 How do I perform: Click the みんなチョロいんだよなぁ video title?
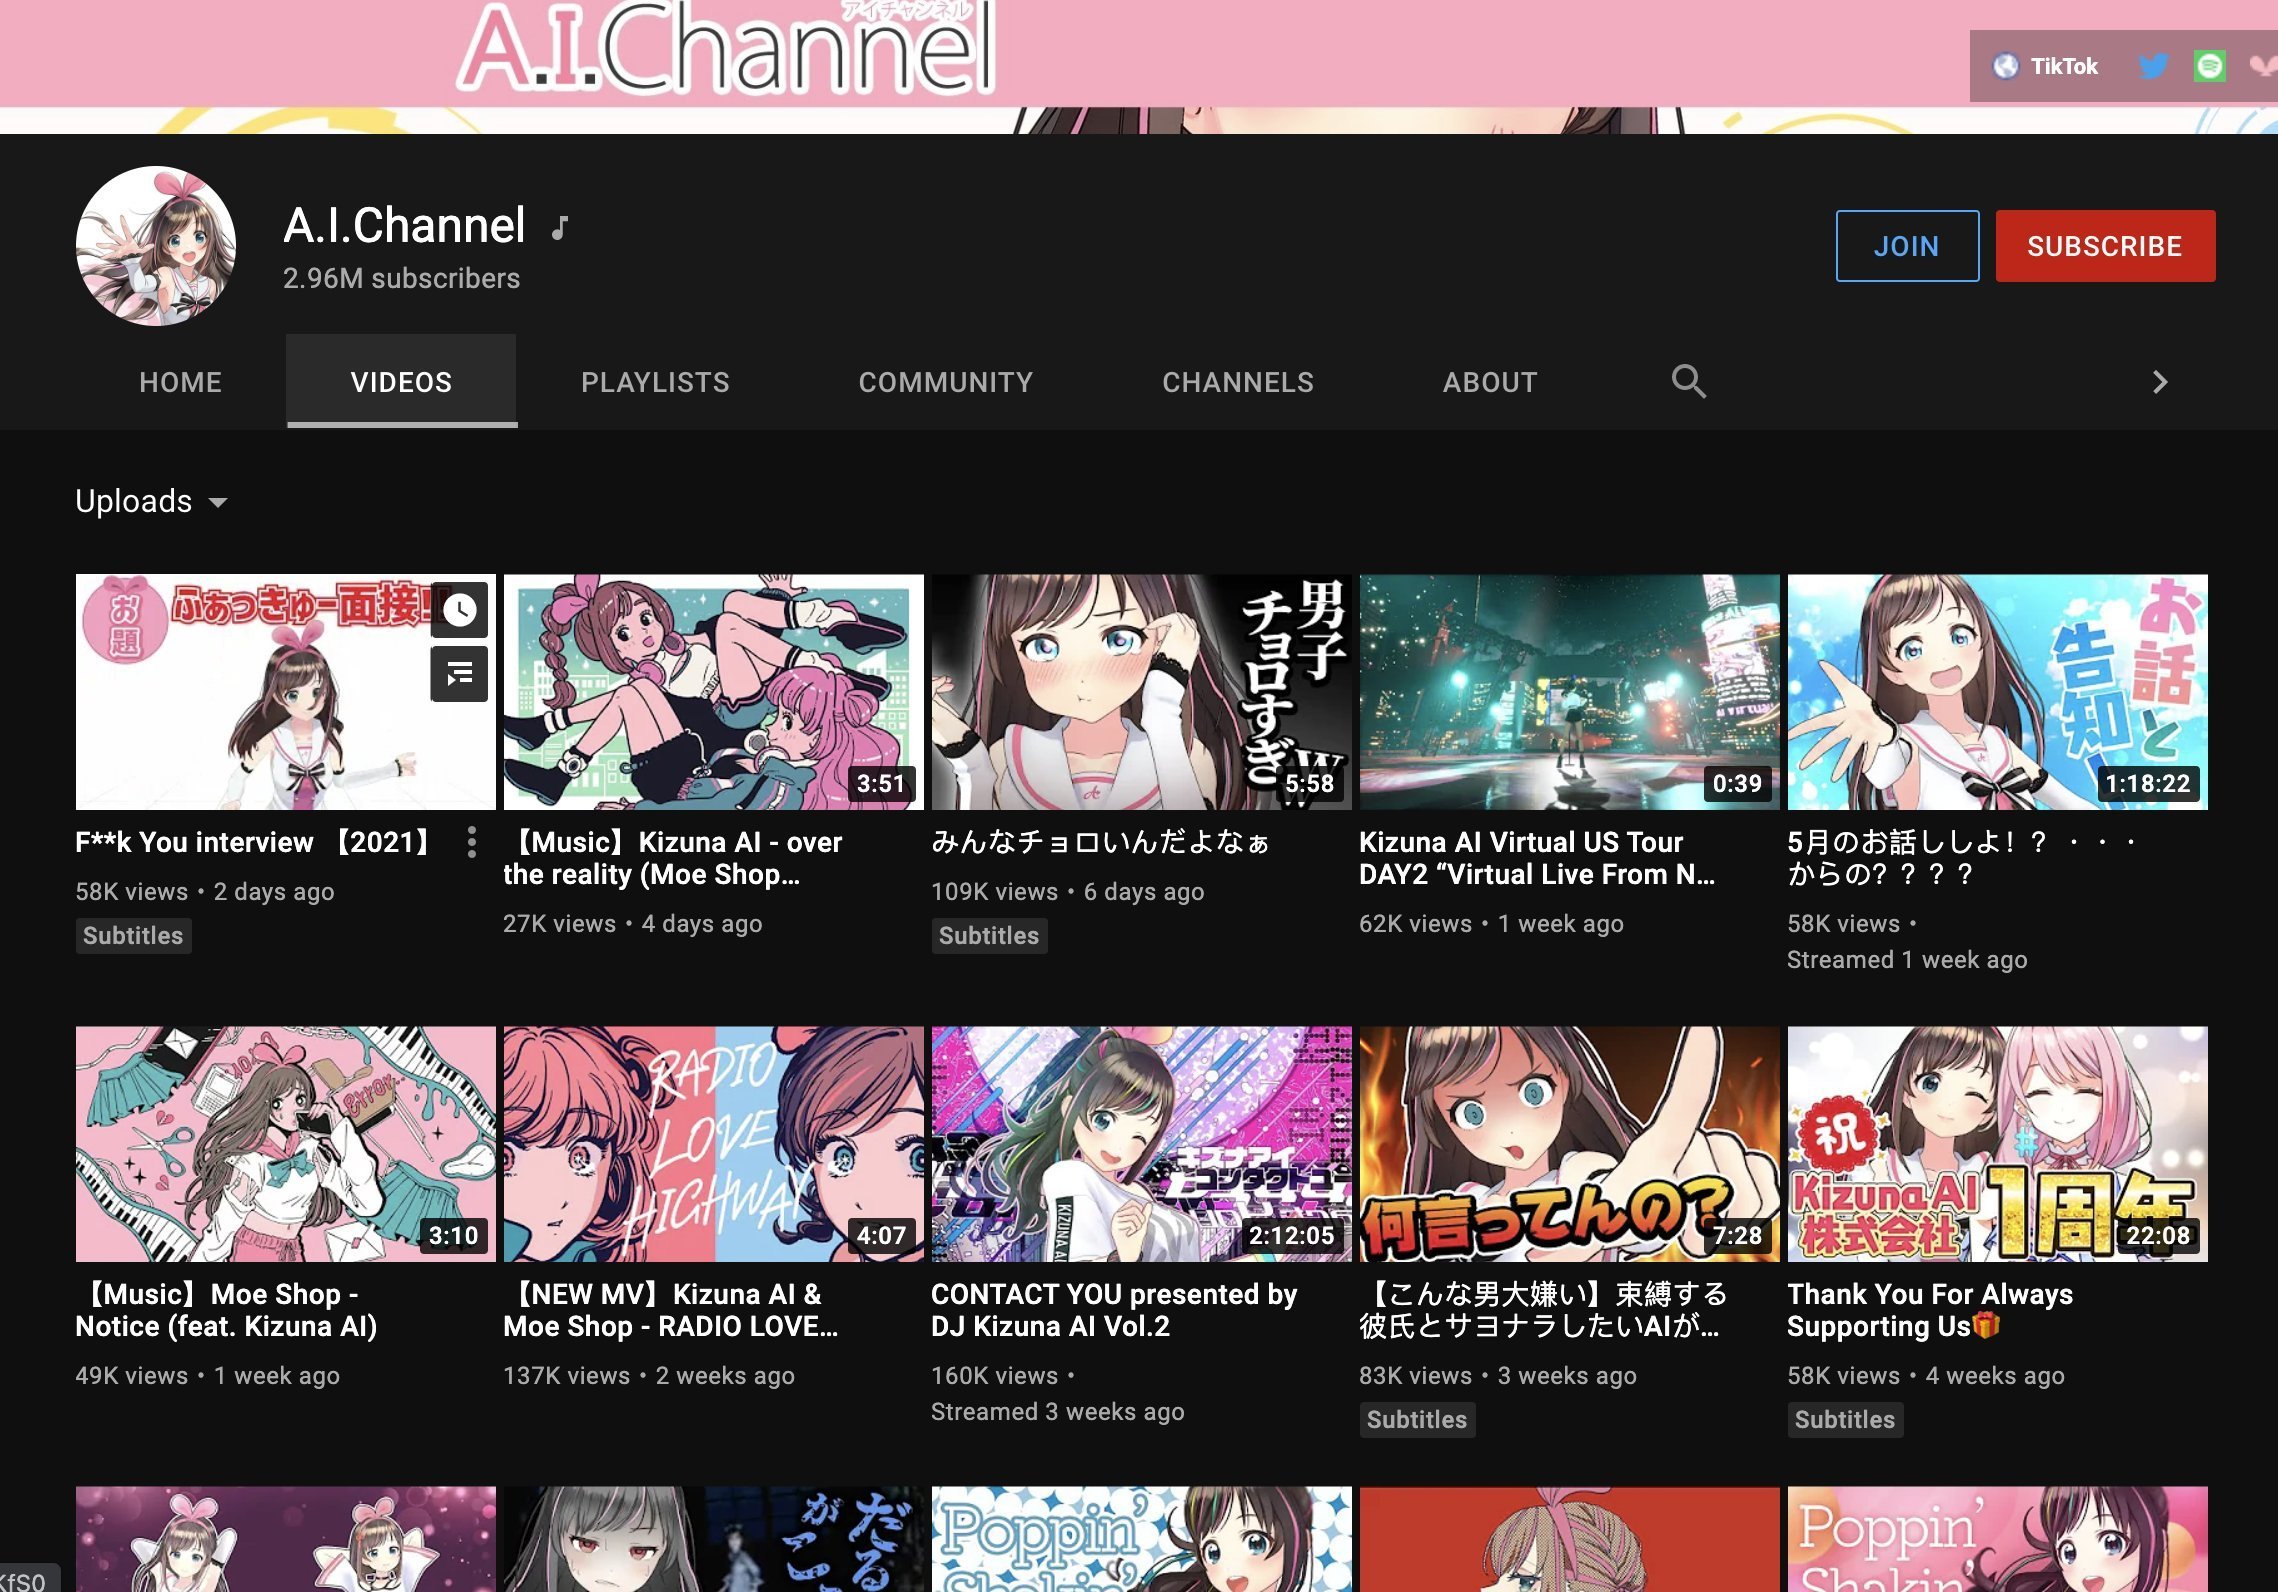pos(1100,843)
